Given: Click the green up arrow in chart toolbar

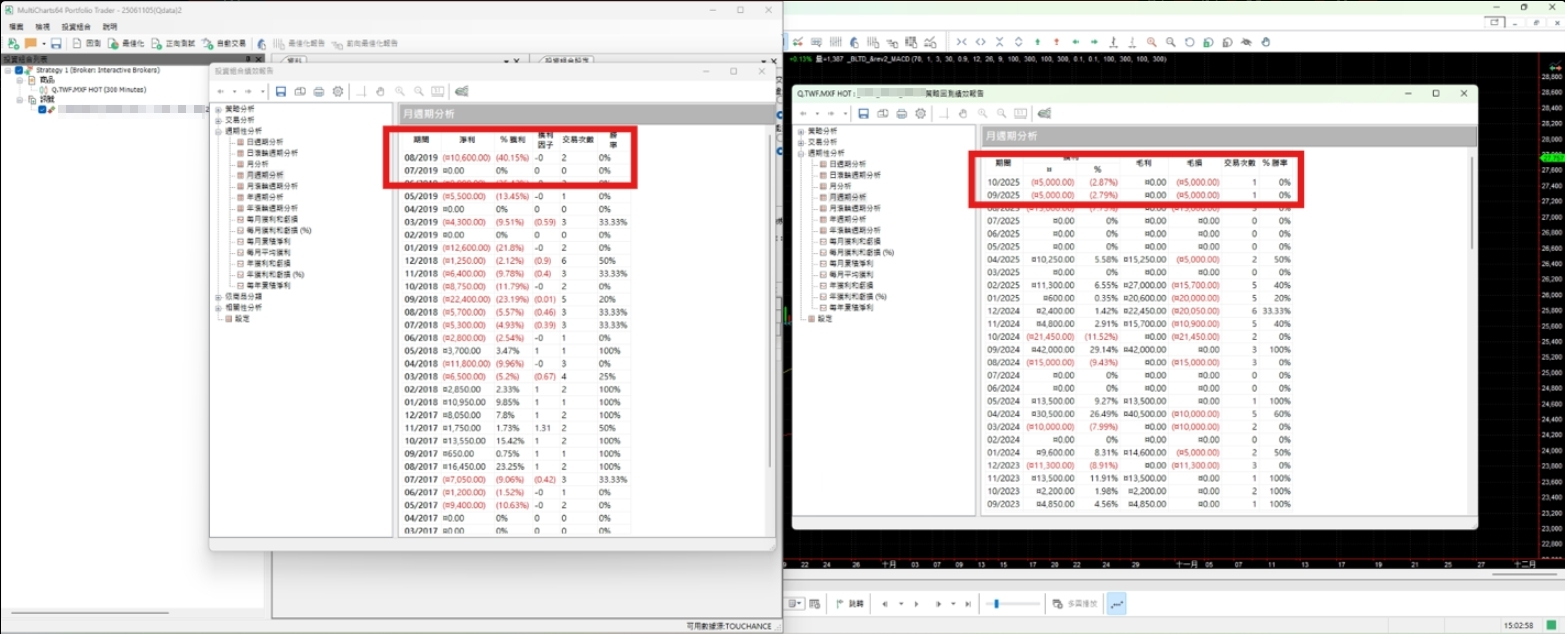Looking at the screenshot, I should (1037, 42).
